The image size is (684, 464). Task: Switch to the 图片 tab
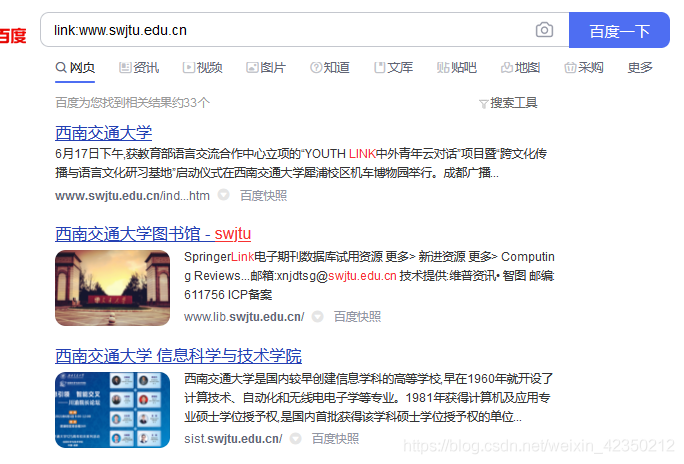266,68
